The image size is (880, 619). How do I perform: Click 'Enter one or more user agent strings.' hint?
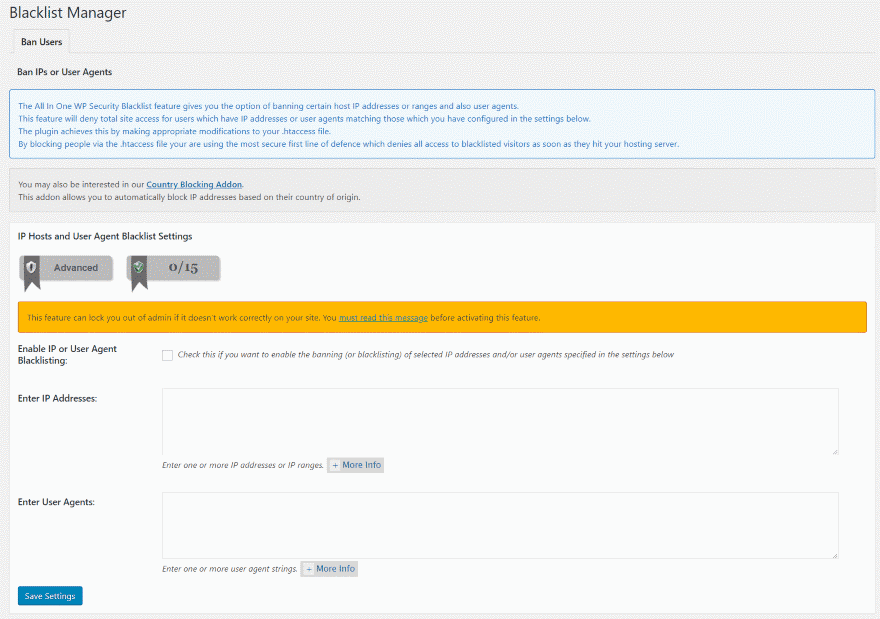click(x=230, y=569)
